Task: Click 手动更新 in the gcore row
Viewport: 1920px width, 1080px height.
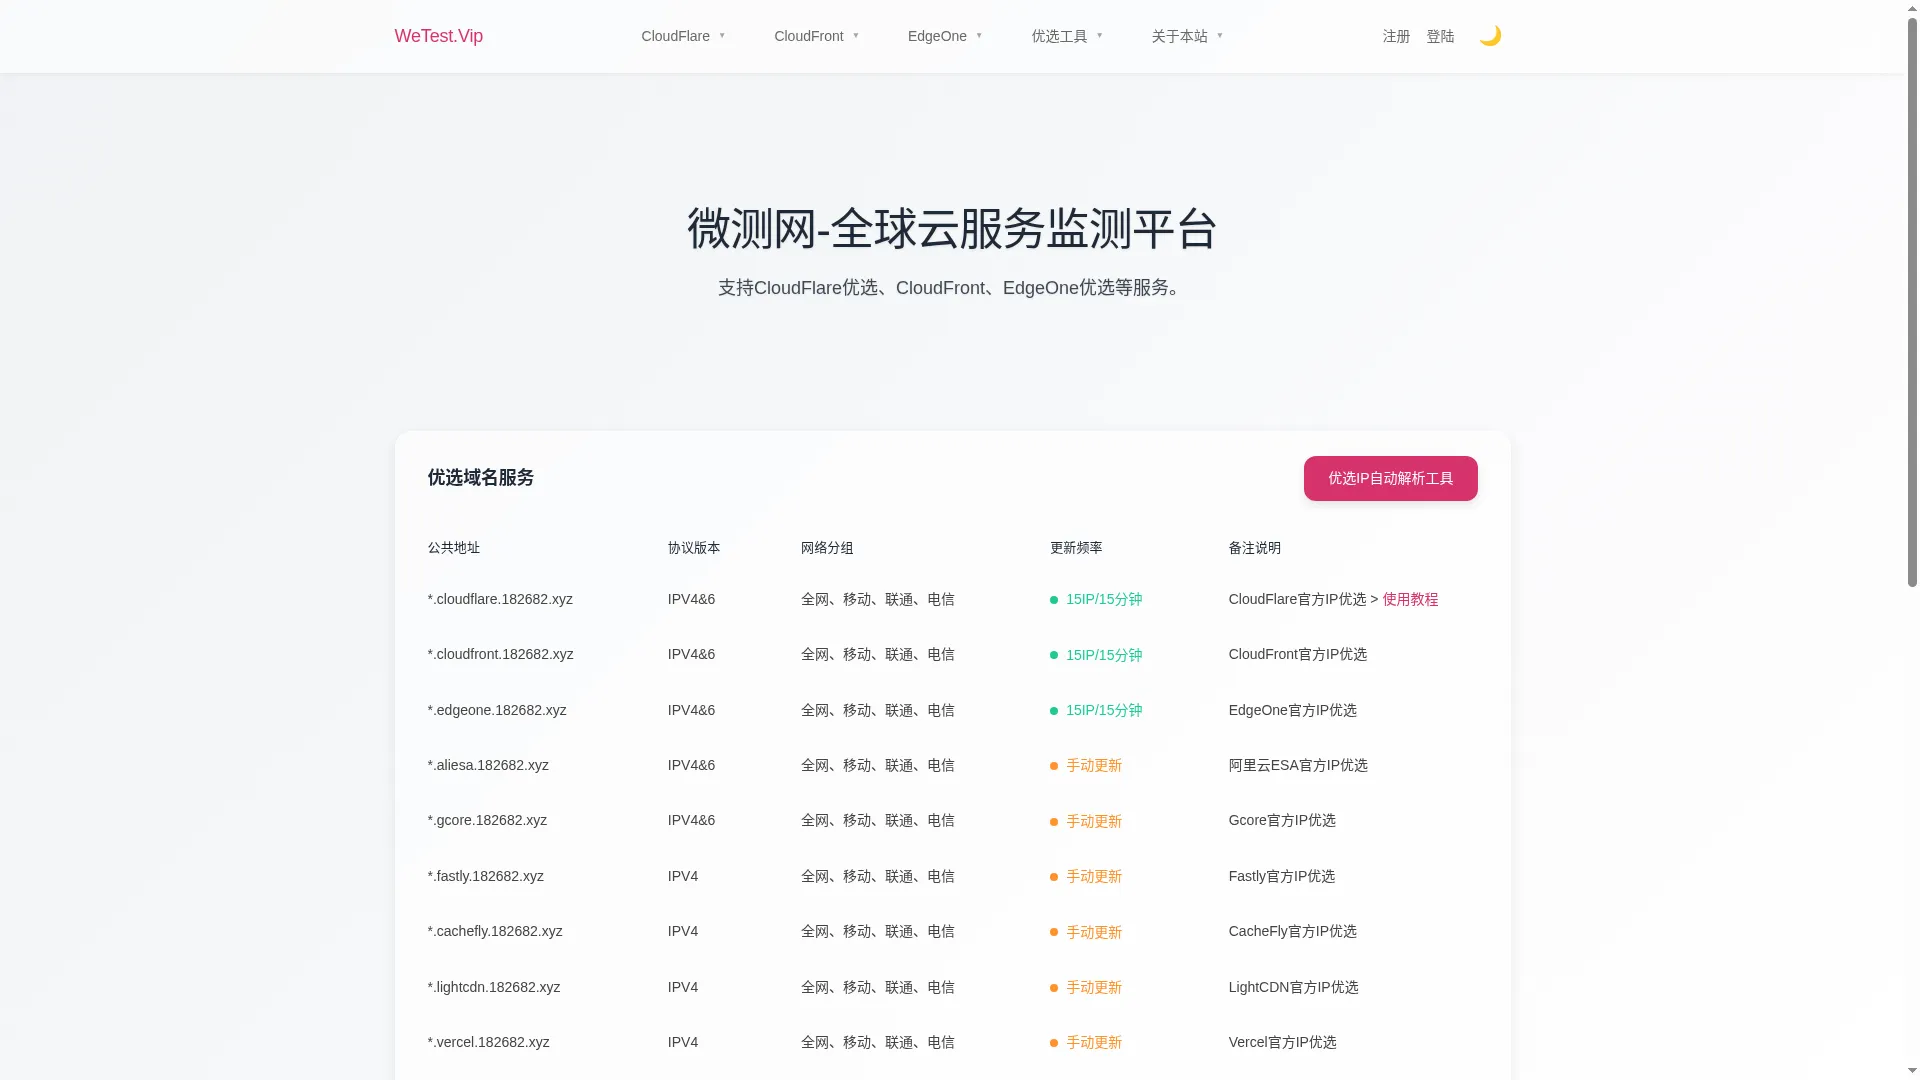Action: coord(1094,821)
